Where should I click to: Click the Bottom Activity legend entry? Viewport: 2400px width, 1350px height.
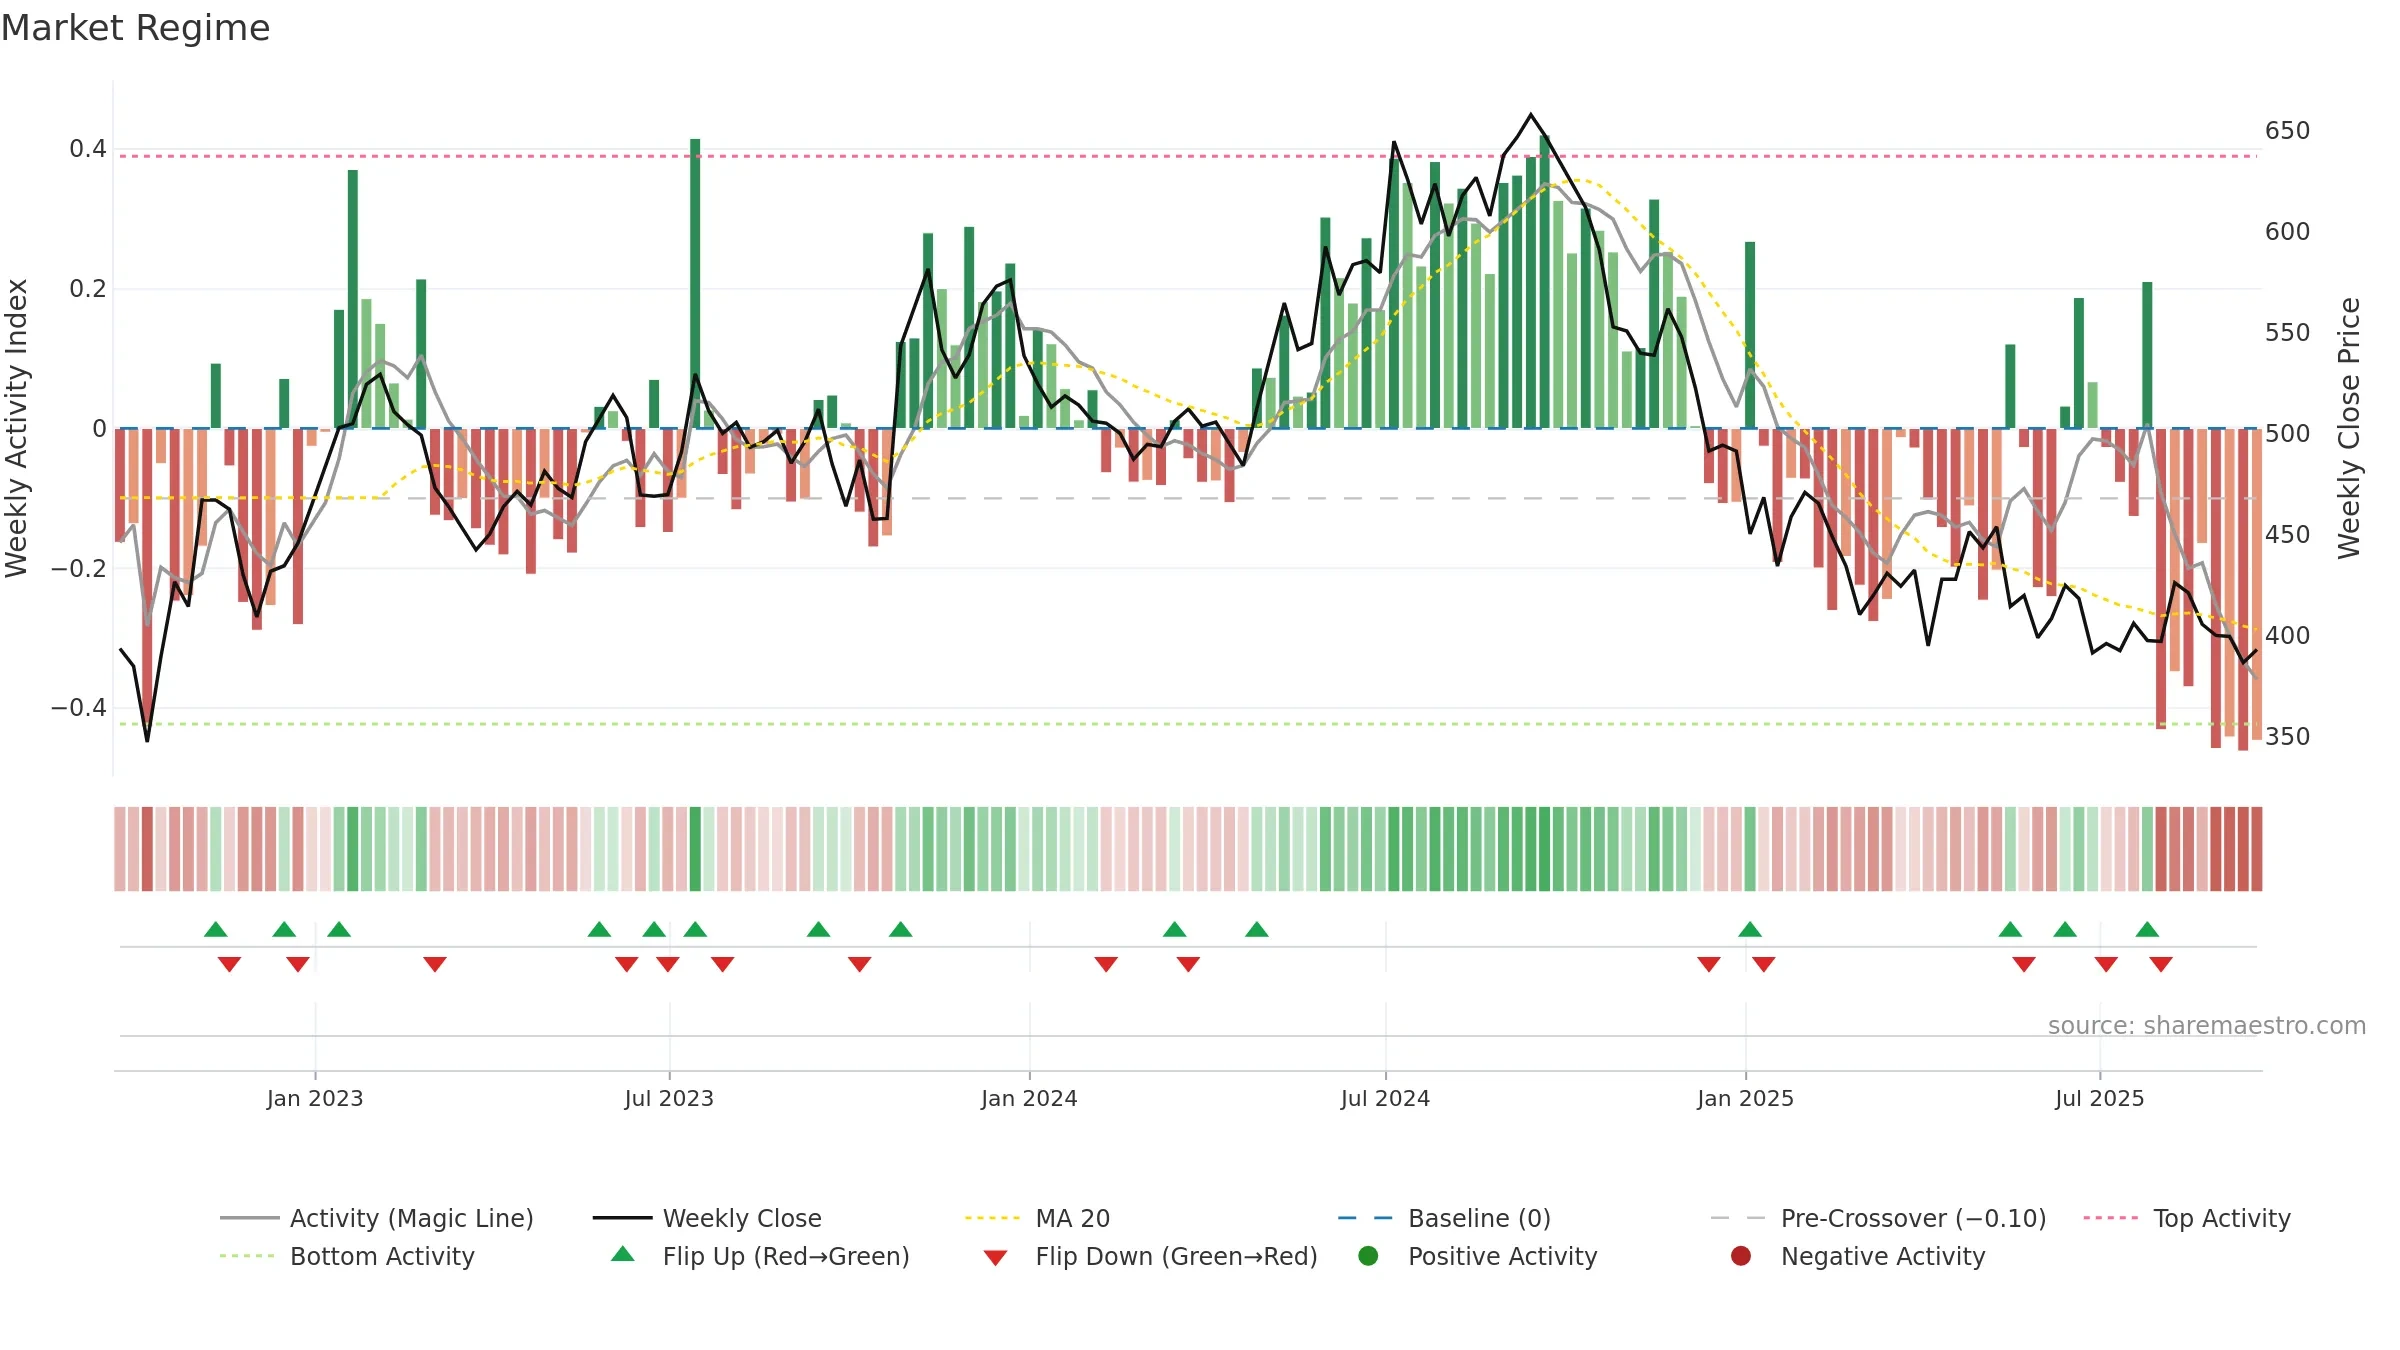point(347,1256)
